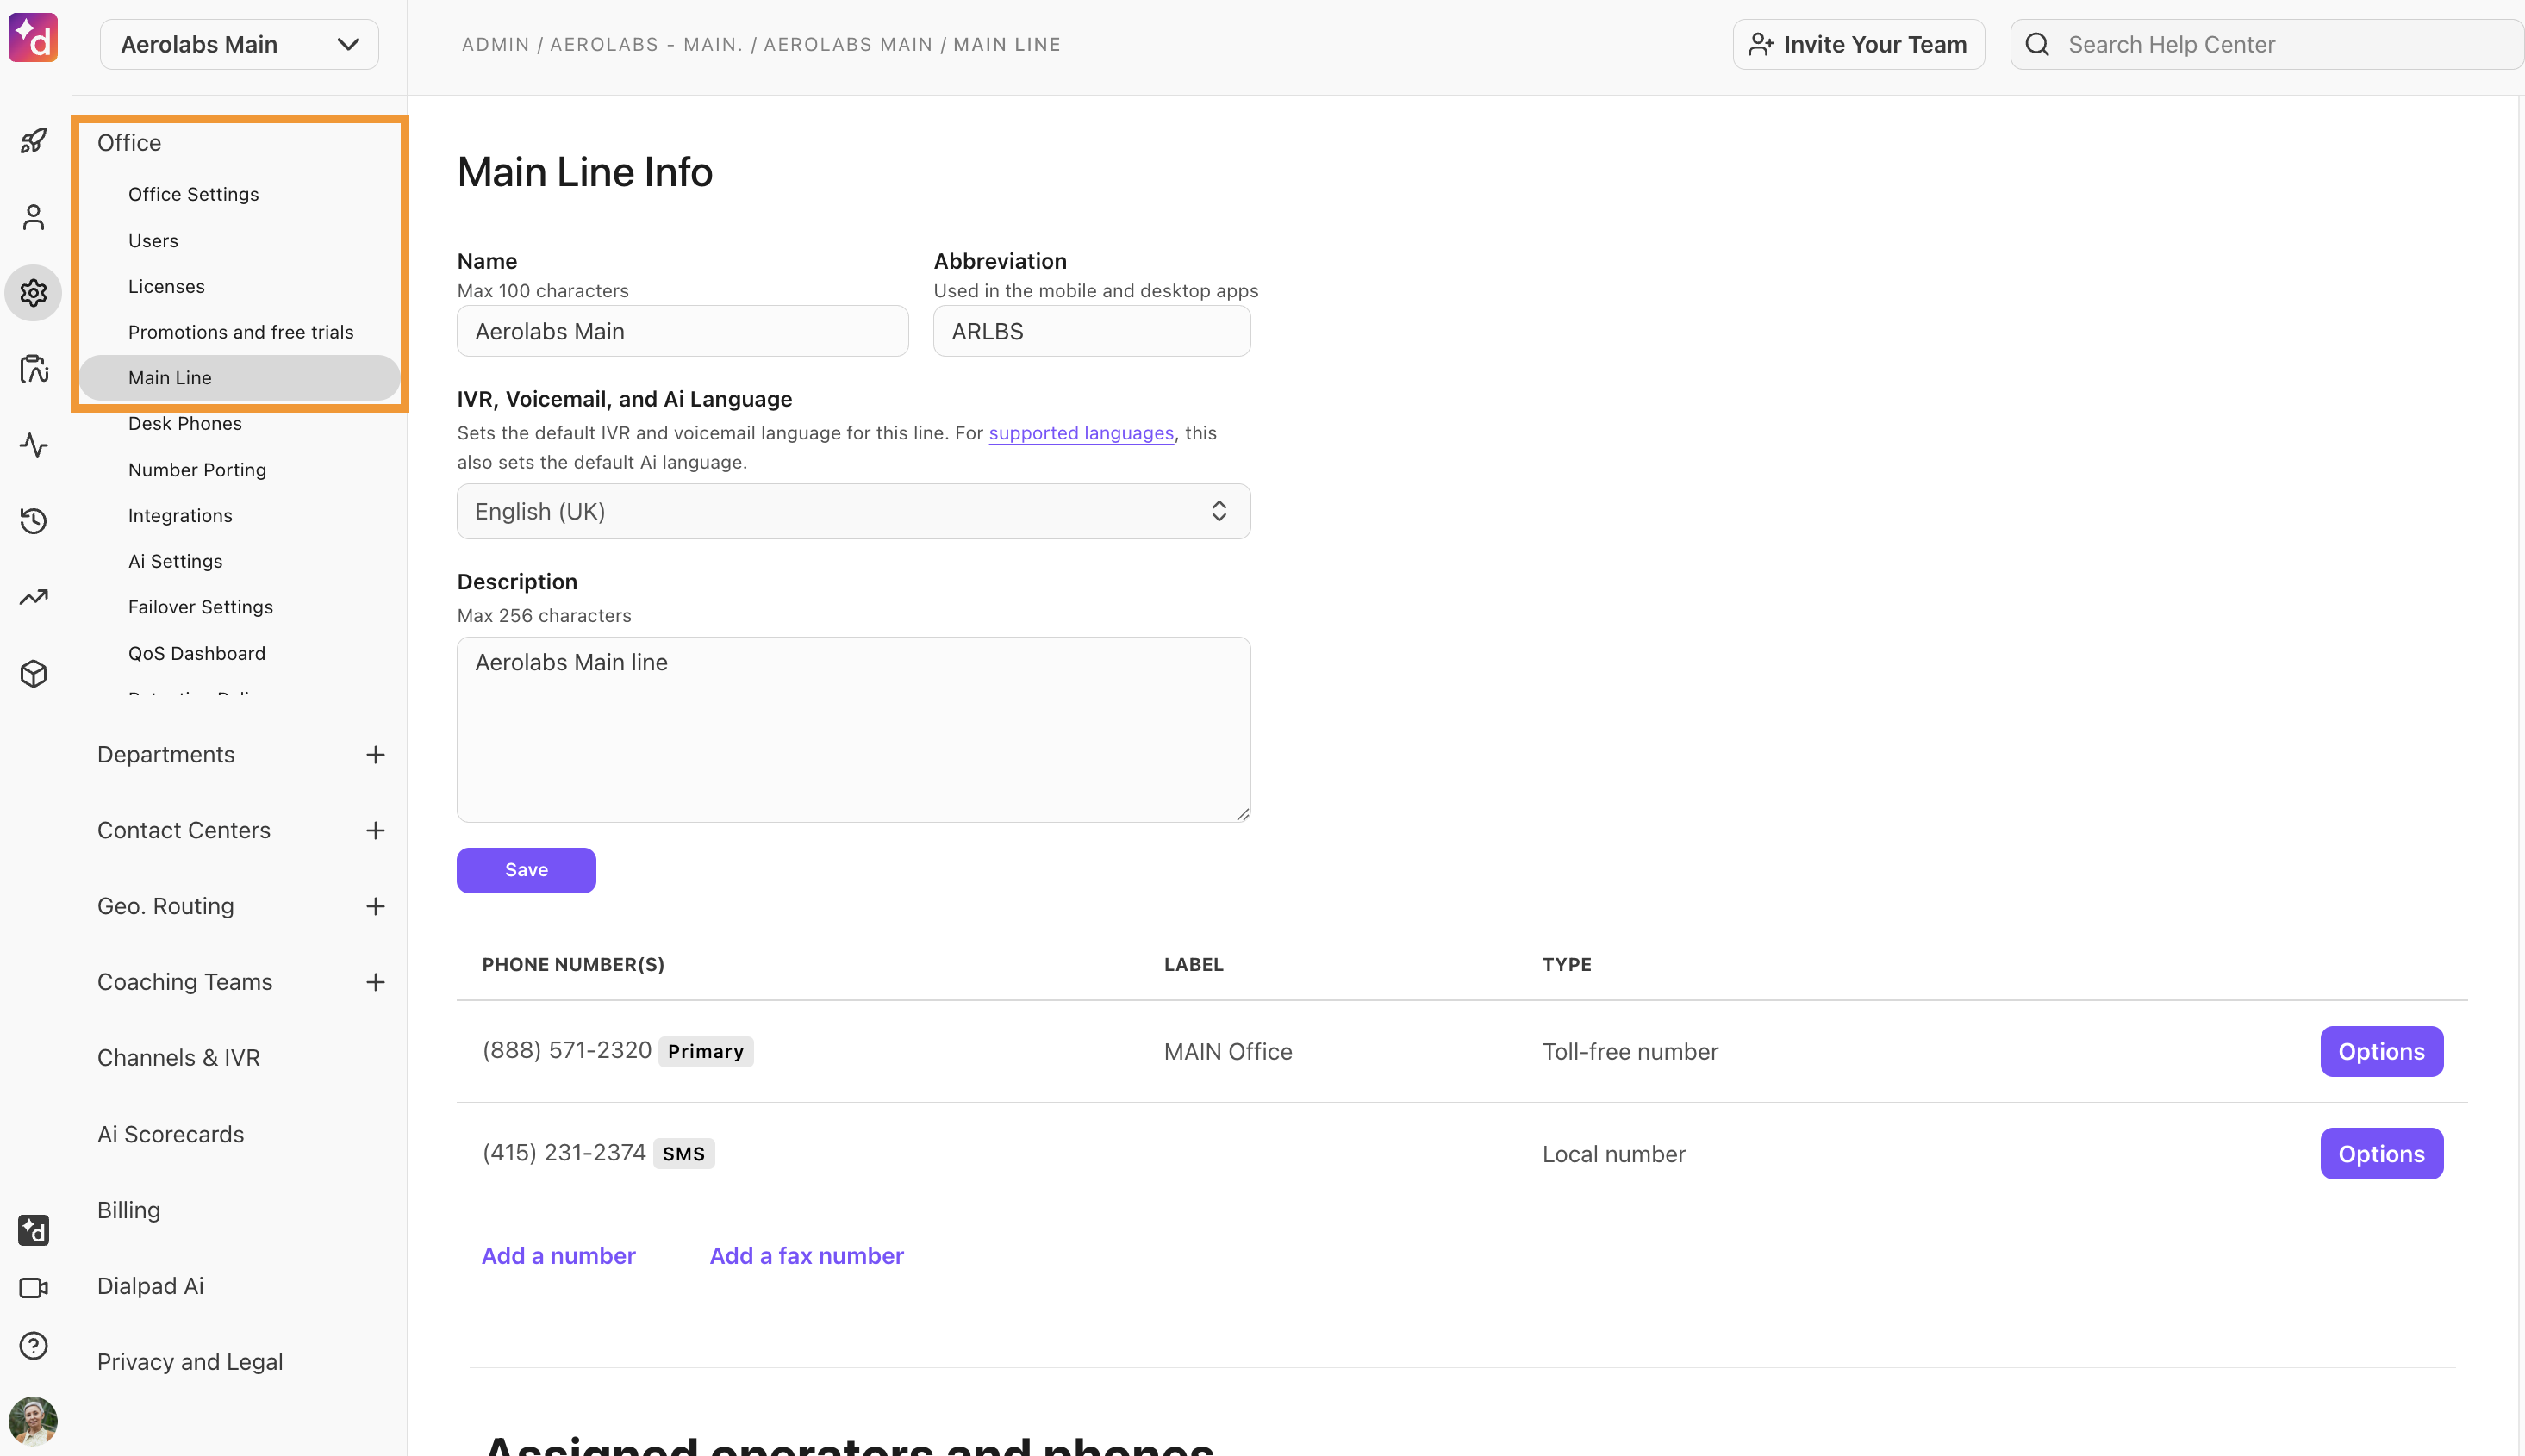This screenshot has width=2525, height=1456.
Task: Click AEROLABS MAIN breadcrumb link
Action: pos(848,45)
